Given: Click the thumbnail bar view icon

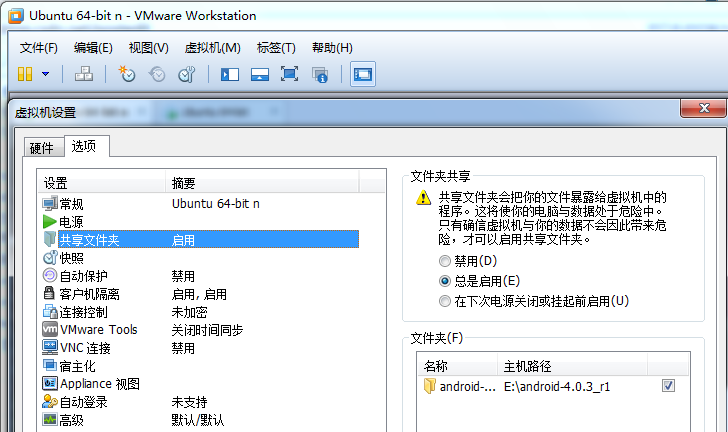Looking at the screenshot, I should coord(260,74).
